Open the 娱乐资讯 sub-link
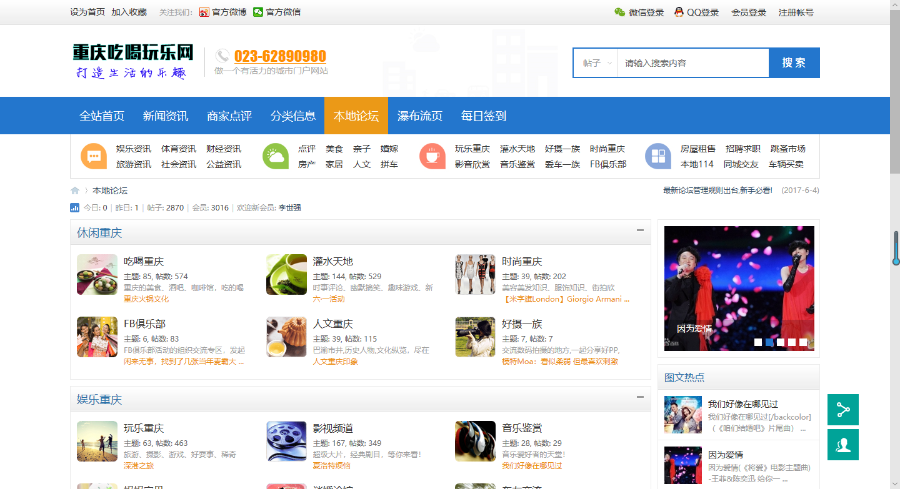The image size is (900, 489). pos(133,149)
